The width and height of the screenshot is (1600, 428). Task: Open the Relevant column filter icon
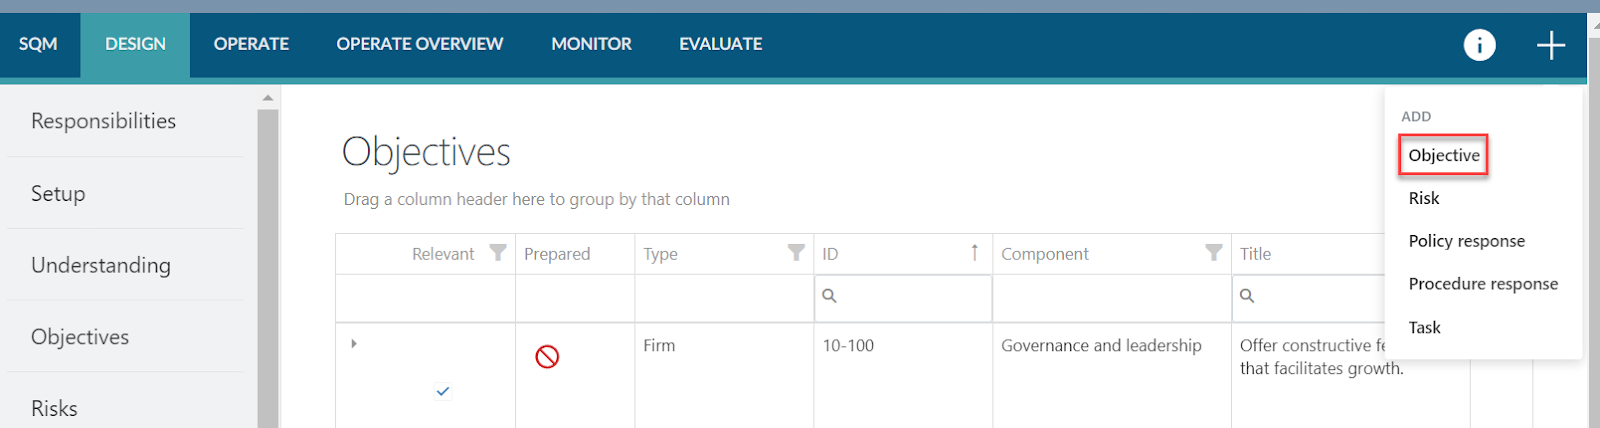(497, 253)
